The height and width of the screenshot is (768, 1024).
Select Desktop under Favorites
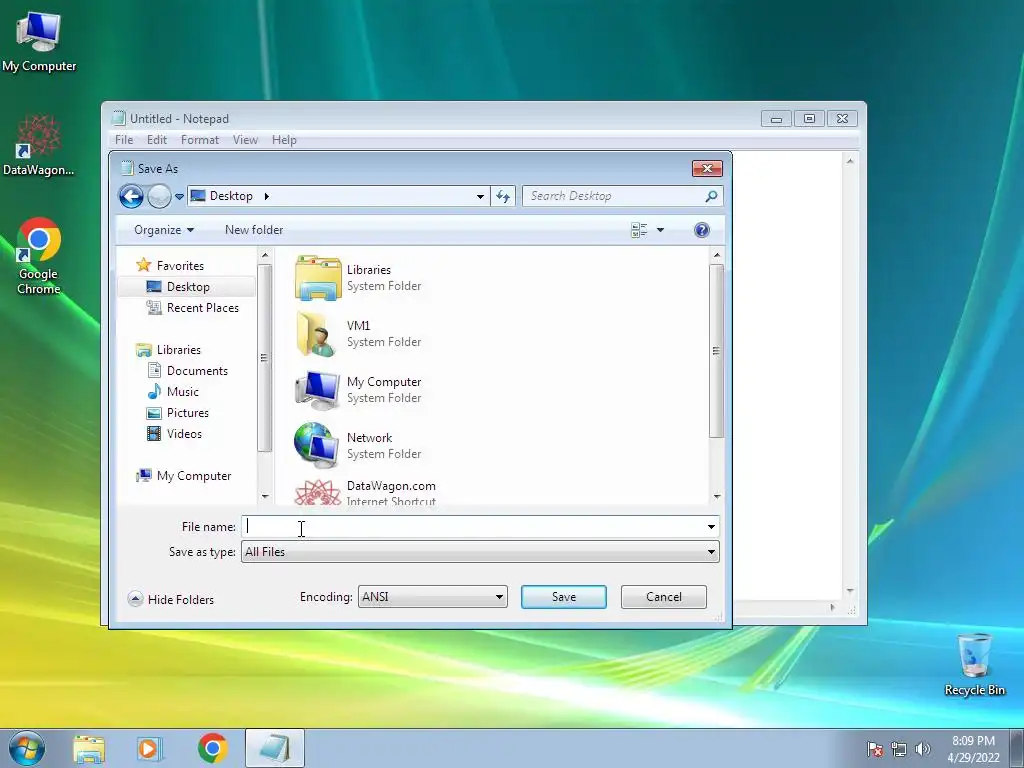(x=186, y=287)
